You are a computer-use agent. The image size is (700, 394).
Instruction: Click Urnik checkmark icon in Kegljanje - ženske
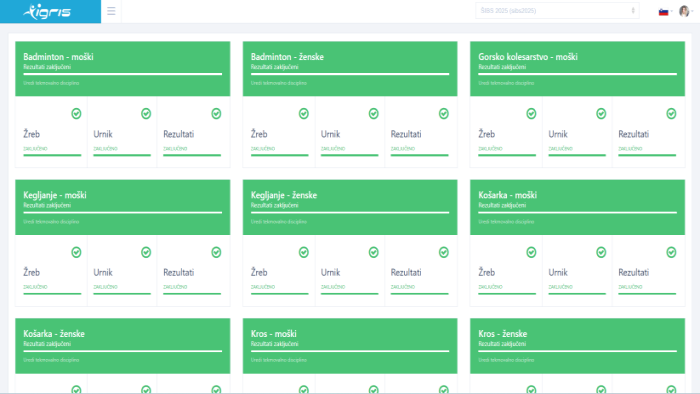[374, 253]
